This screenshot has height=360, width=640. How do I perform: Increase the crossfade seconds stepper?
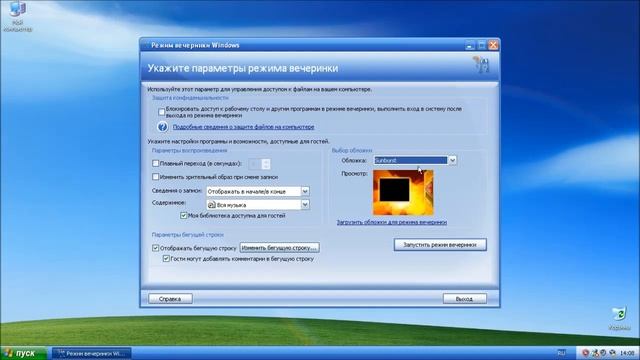point(266,161)
